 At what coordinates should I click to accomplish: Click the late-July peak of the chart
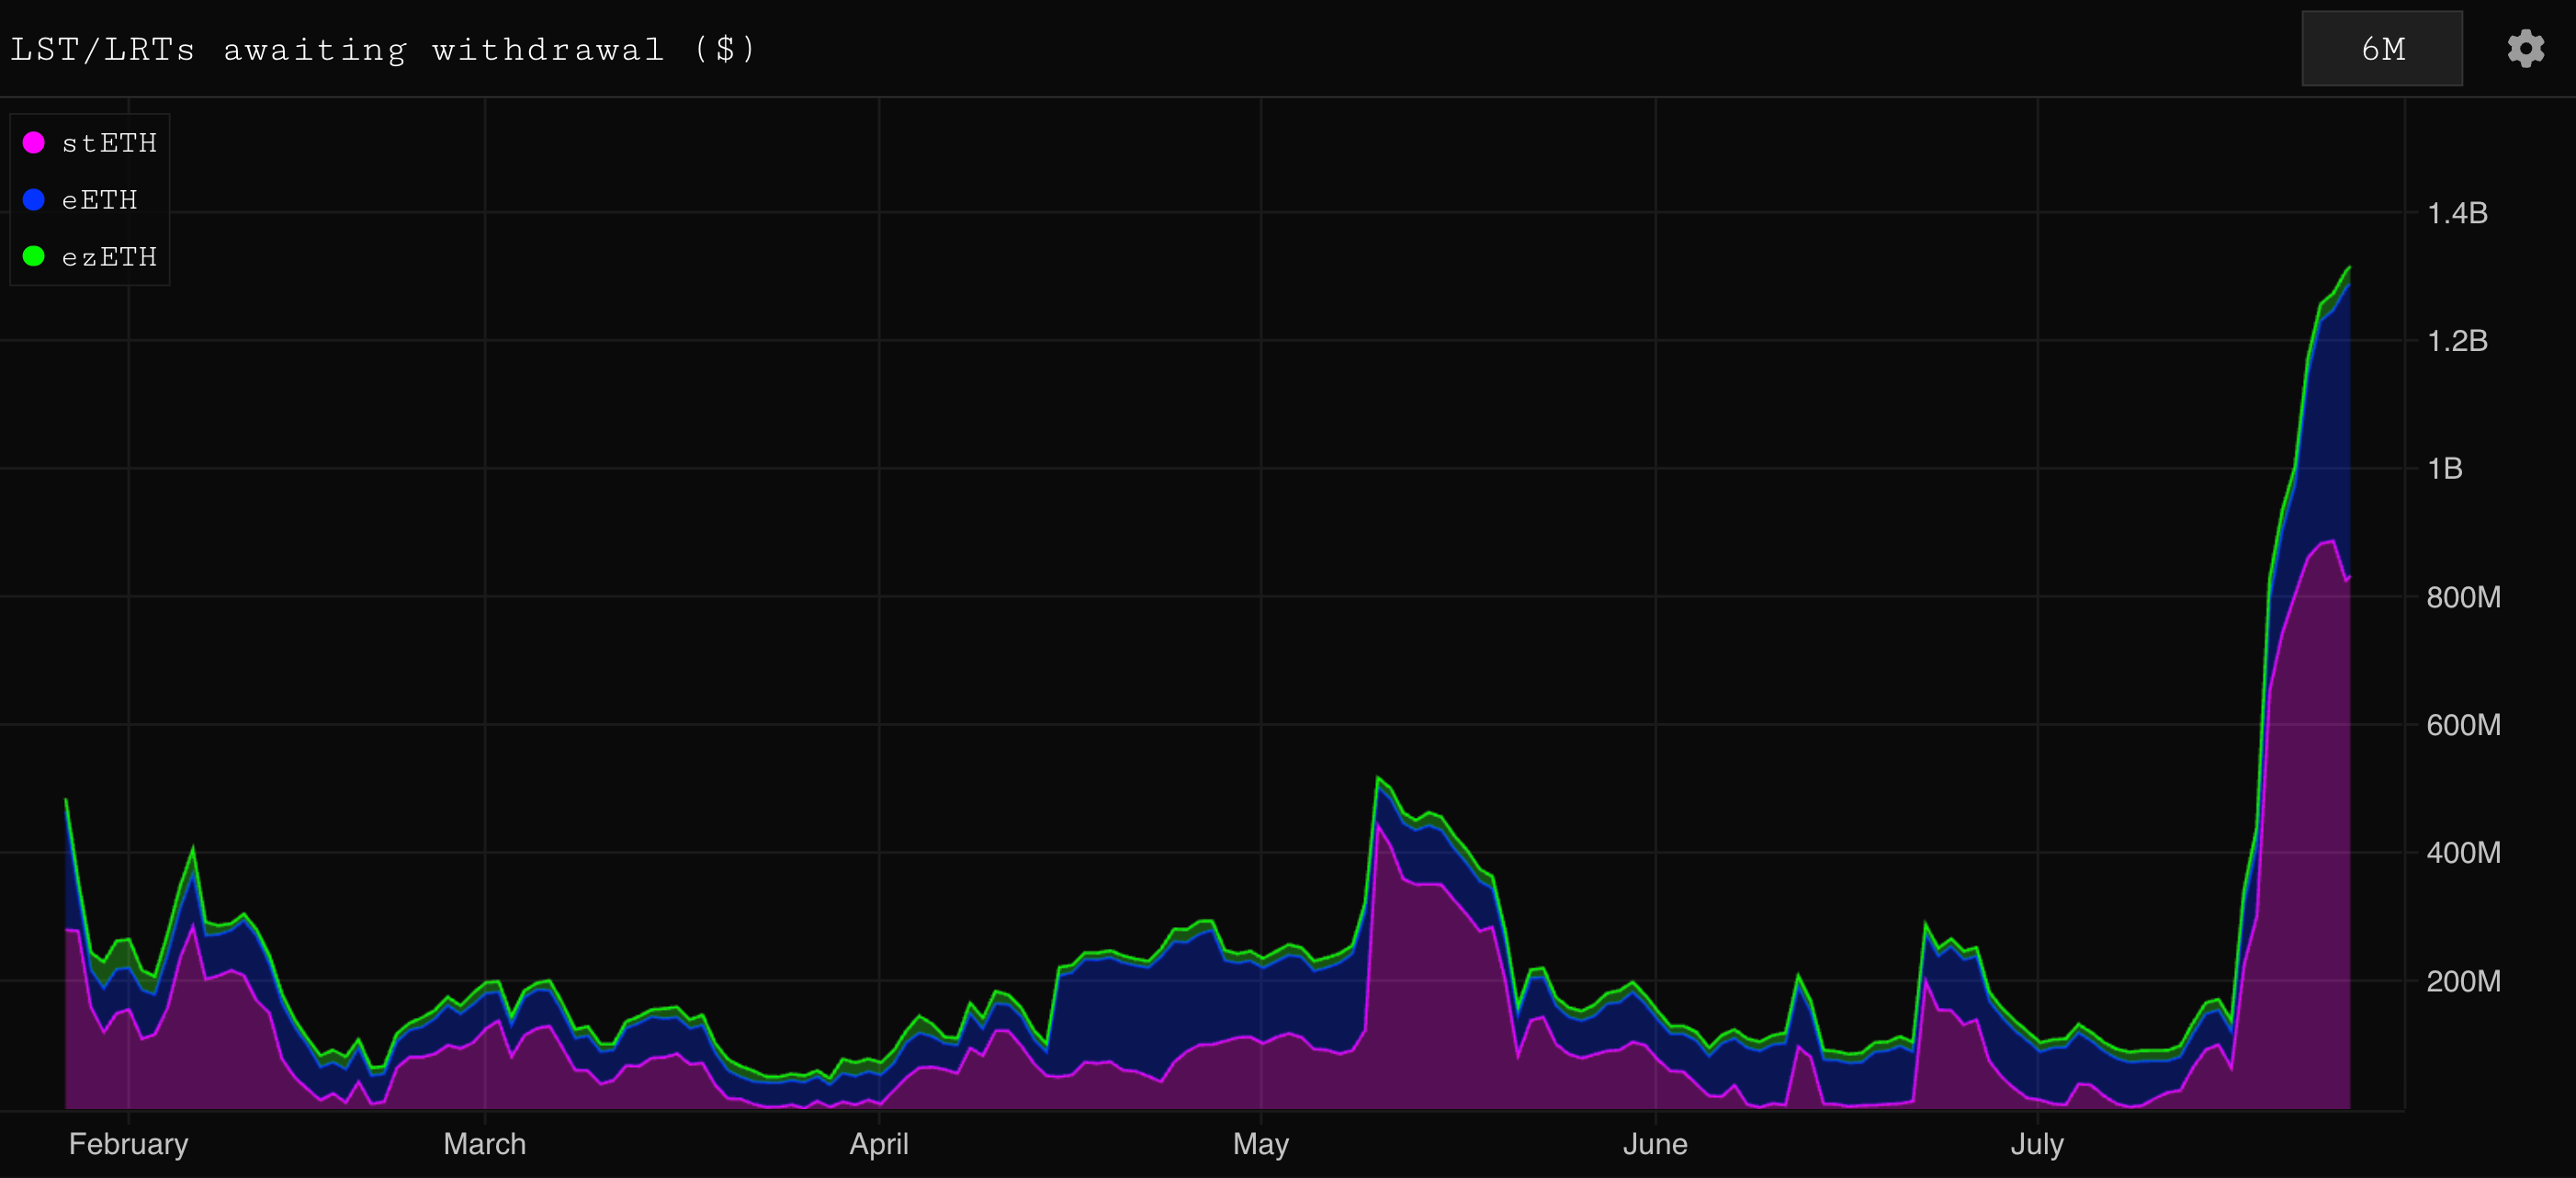click(2348, 268)
